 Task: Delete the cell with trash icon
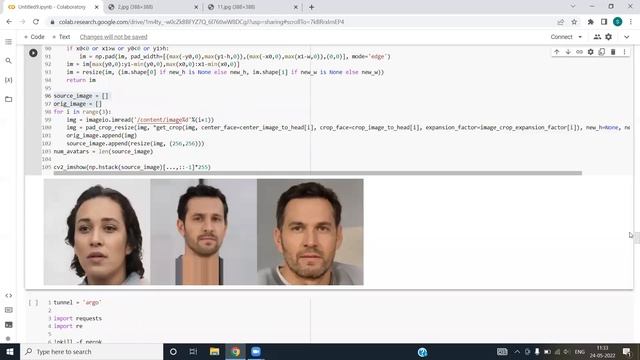613,52
